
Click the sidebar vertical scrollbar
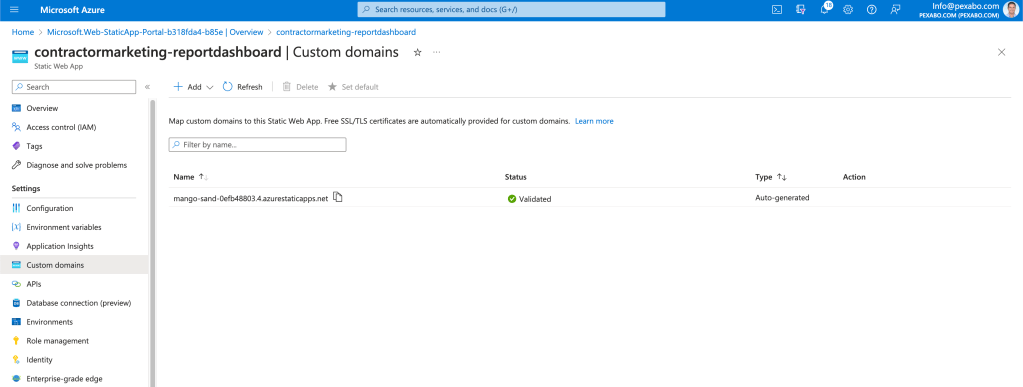click(153, 243)
